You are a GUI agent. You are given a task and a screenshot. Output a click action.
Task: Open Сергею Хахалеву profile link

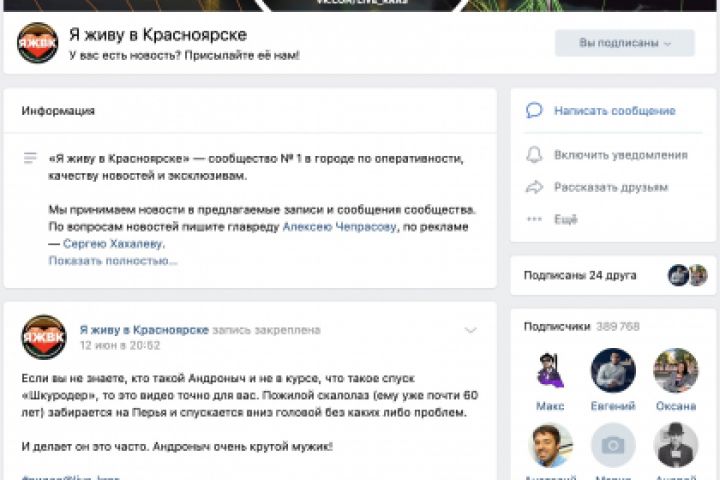[113, 244]
